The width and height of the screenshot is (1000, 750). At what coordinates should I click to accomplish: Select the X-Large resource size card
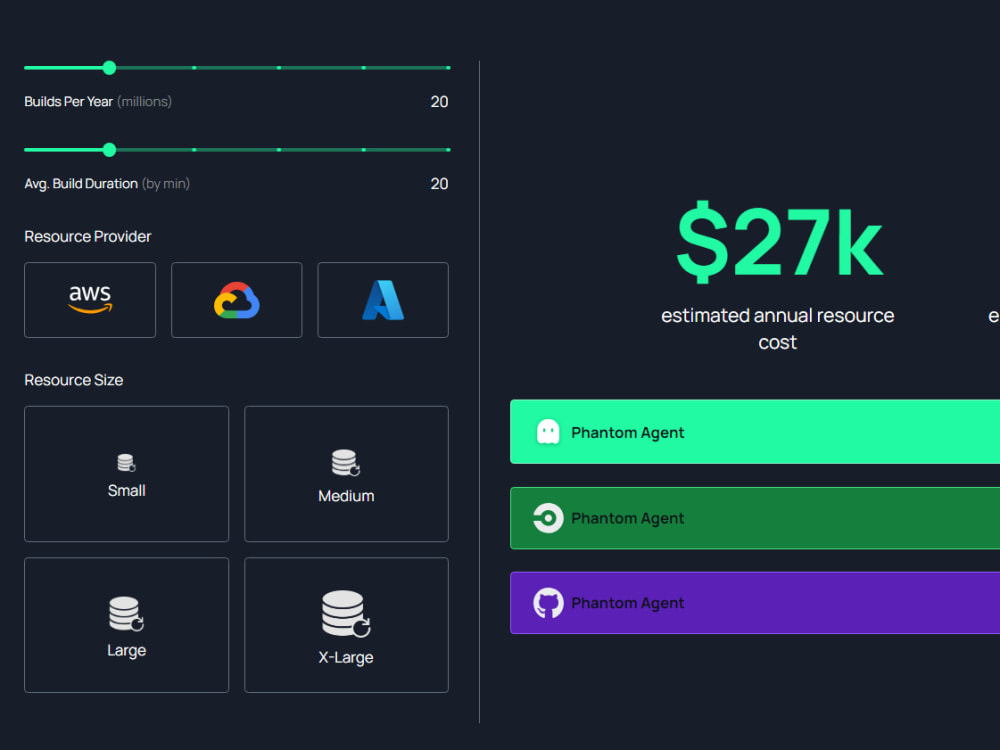point(346,625)
